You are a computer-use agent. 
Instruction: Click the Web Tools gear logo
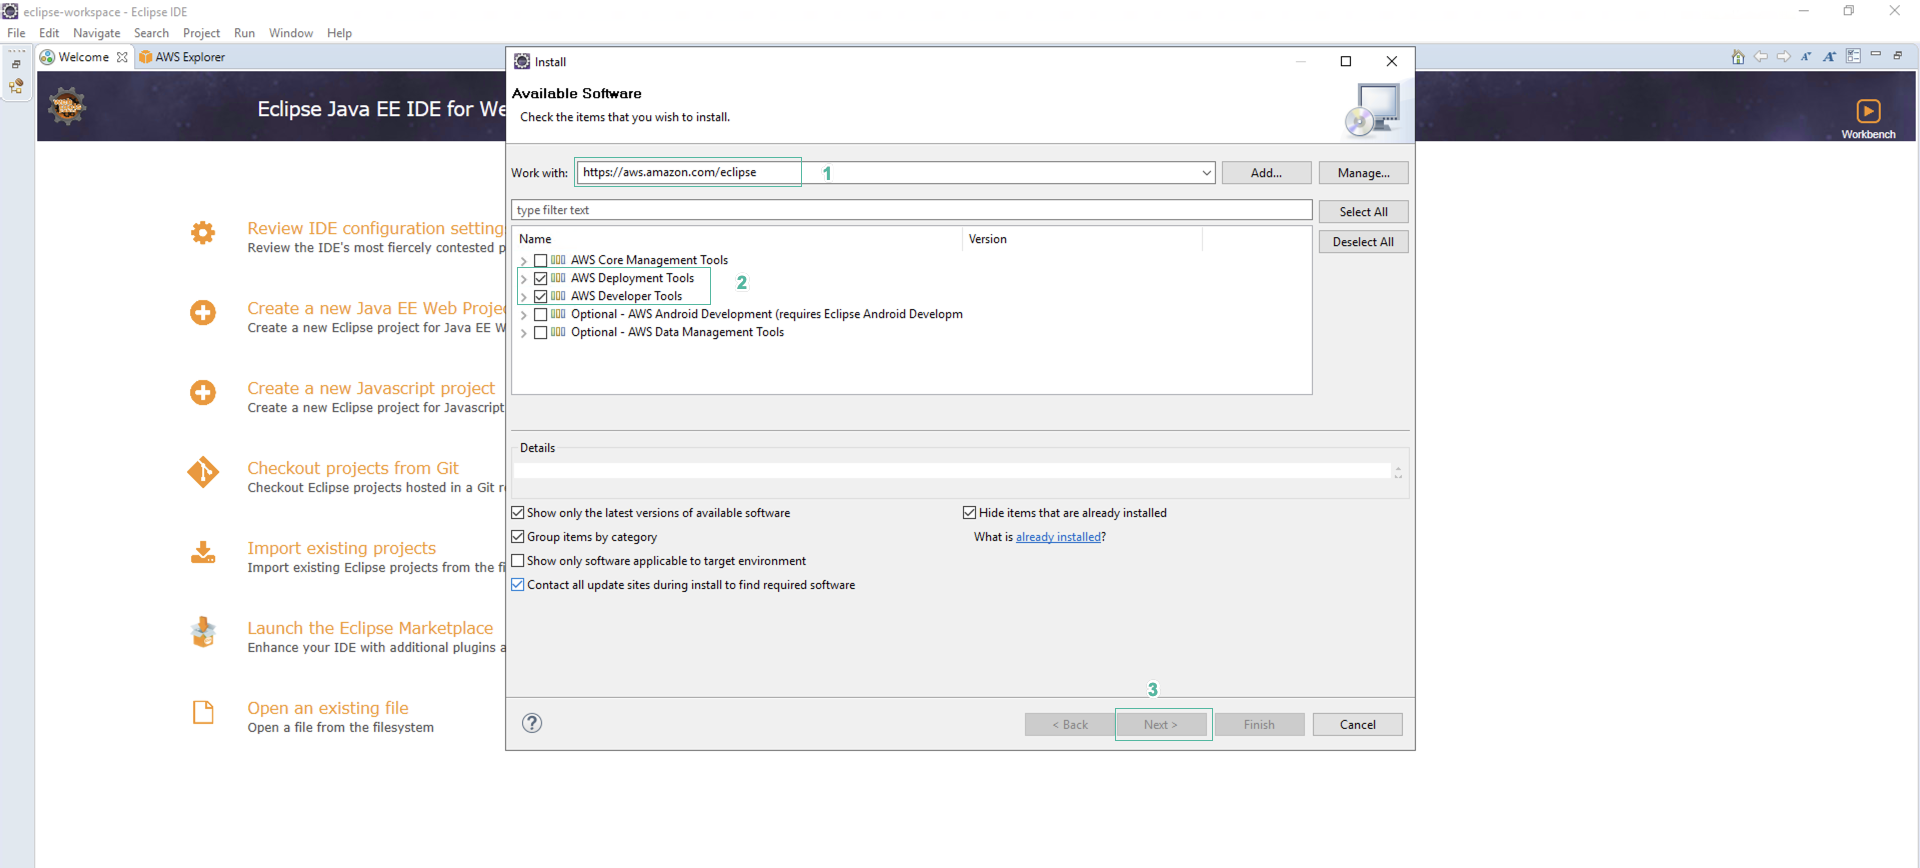[67, 106]
